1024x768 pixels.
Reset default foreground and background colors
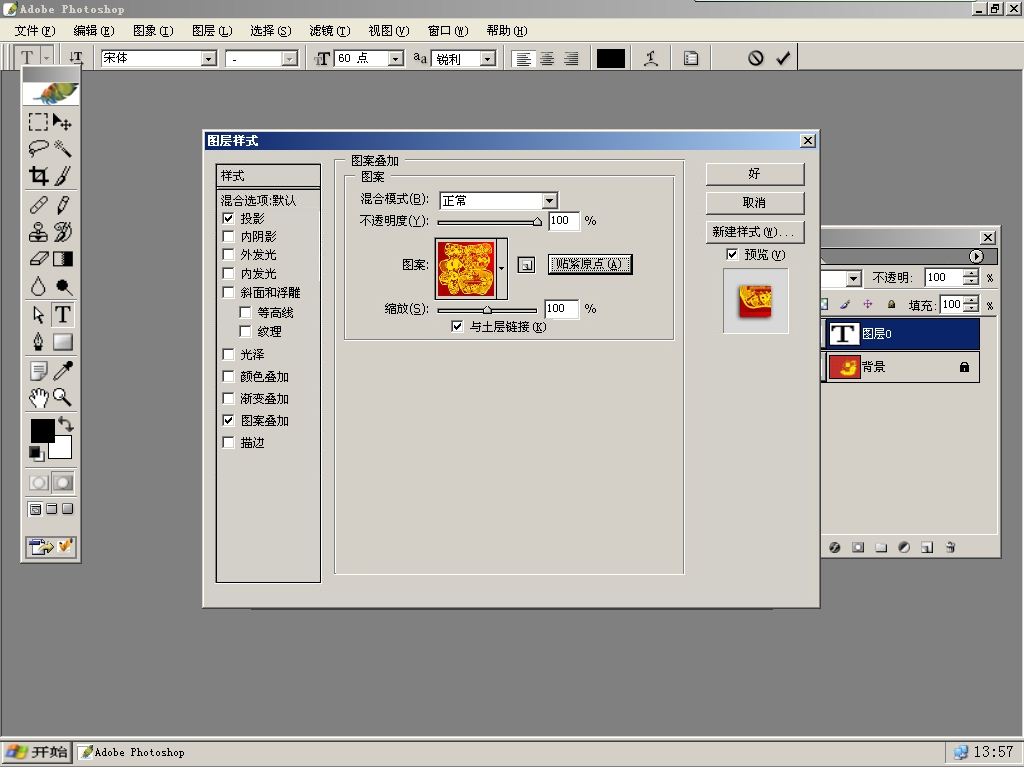point(36,453)
